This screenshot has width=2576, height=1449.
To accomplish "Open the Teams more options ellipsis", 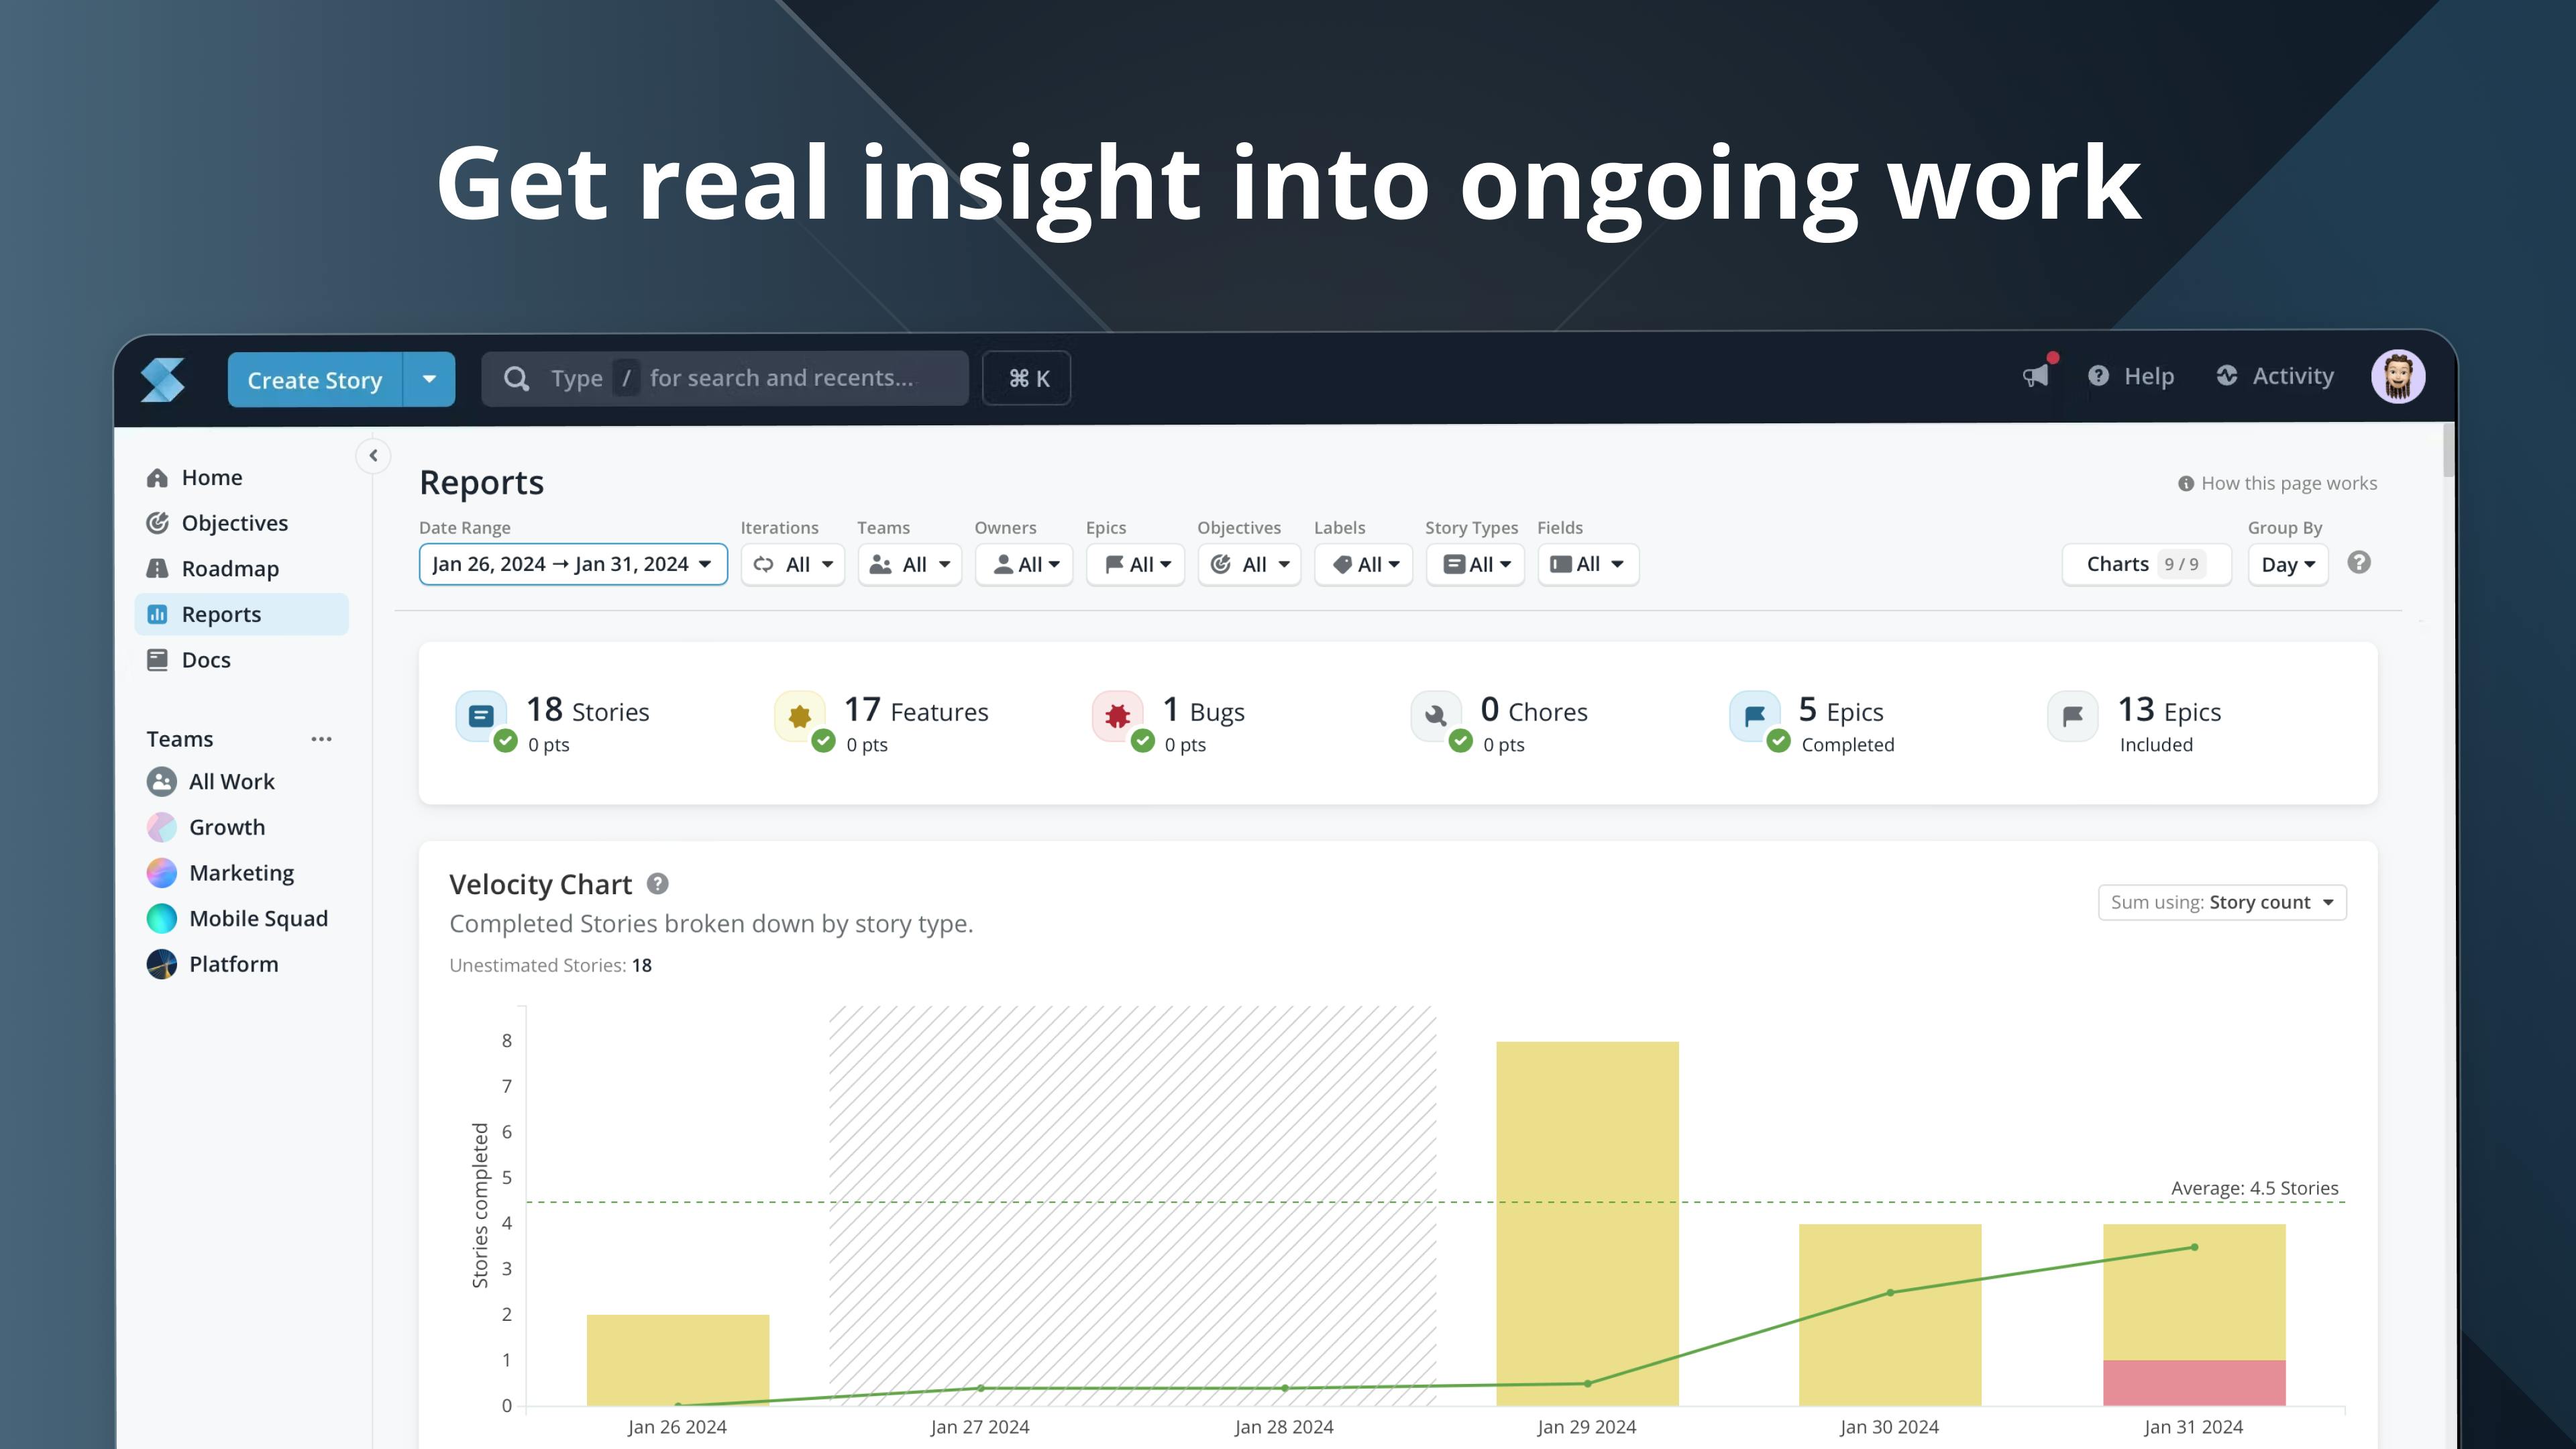I will click(x=321, y=739).
